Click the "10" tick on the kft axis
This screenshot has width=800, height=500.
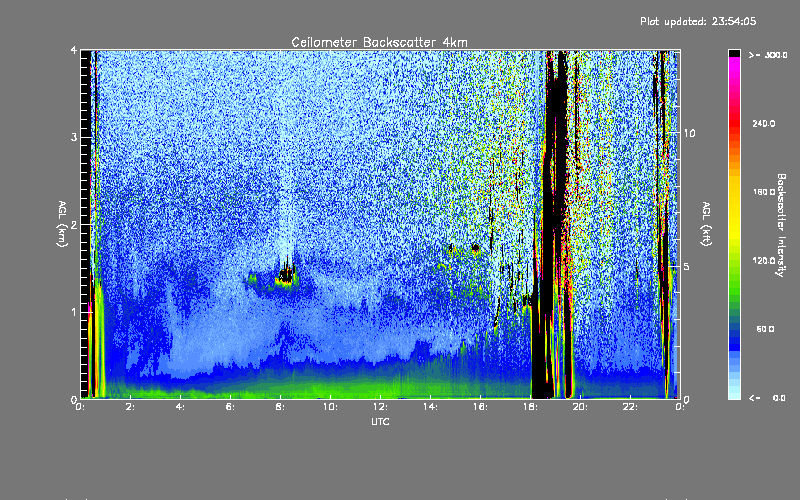coord(689,133)
